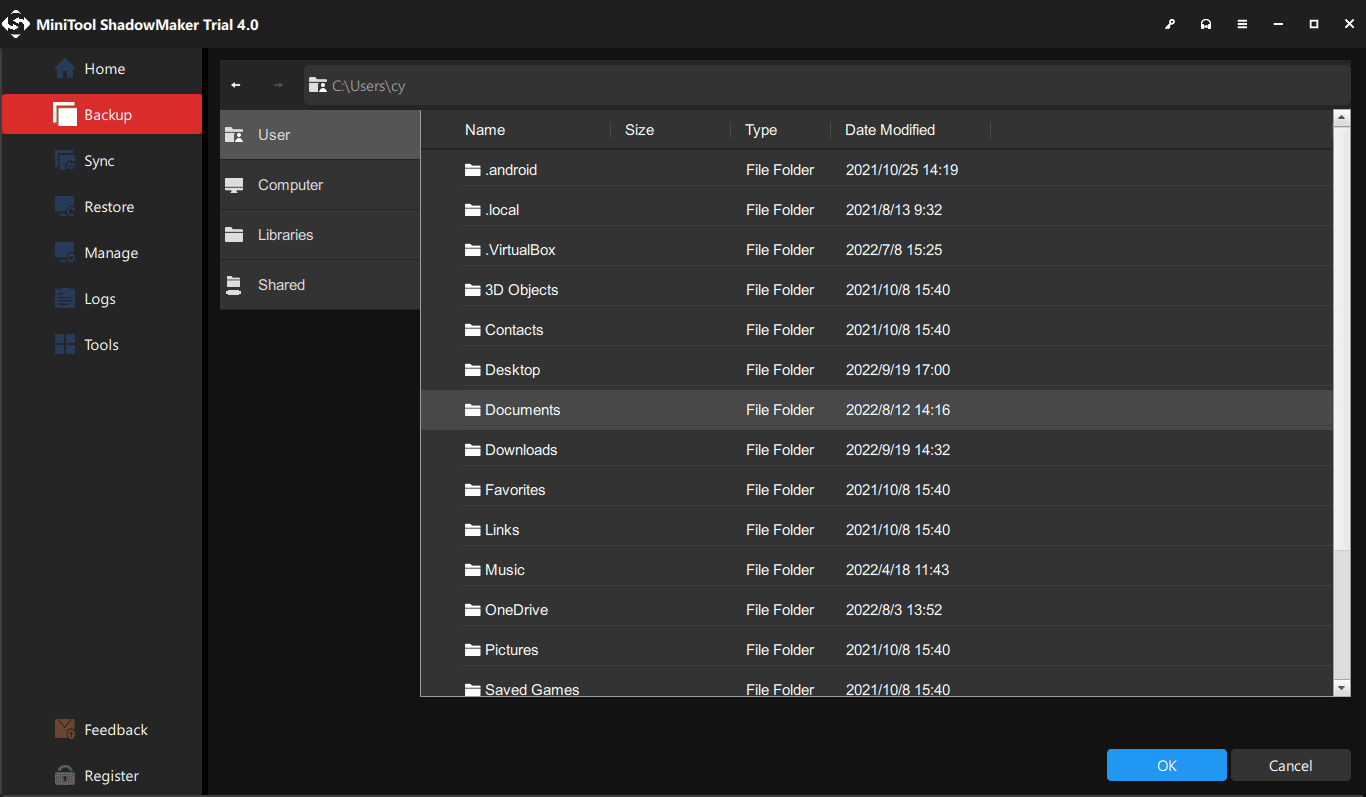Select the Sync sidebar icon
Viewport: 1366px width, 797px height.
[x=65, y=160]
